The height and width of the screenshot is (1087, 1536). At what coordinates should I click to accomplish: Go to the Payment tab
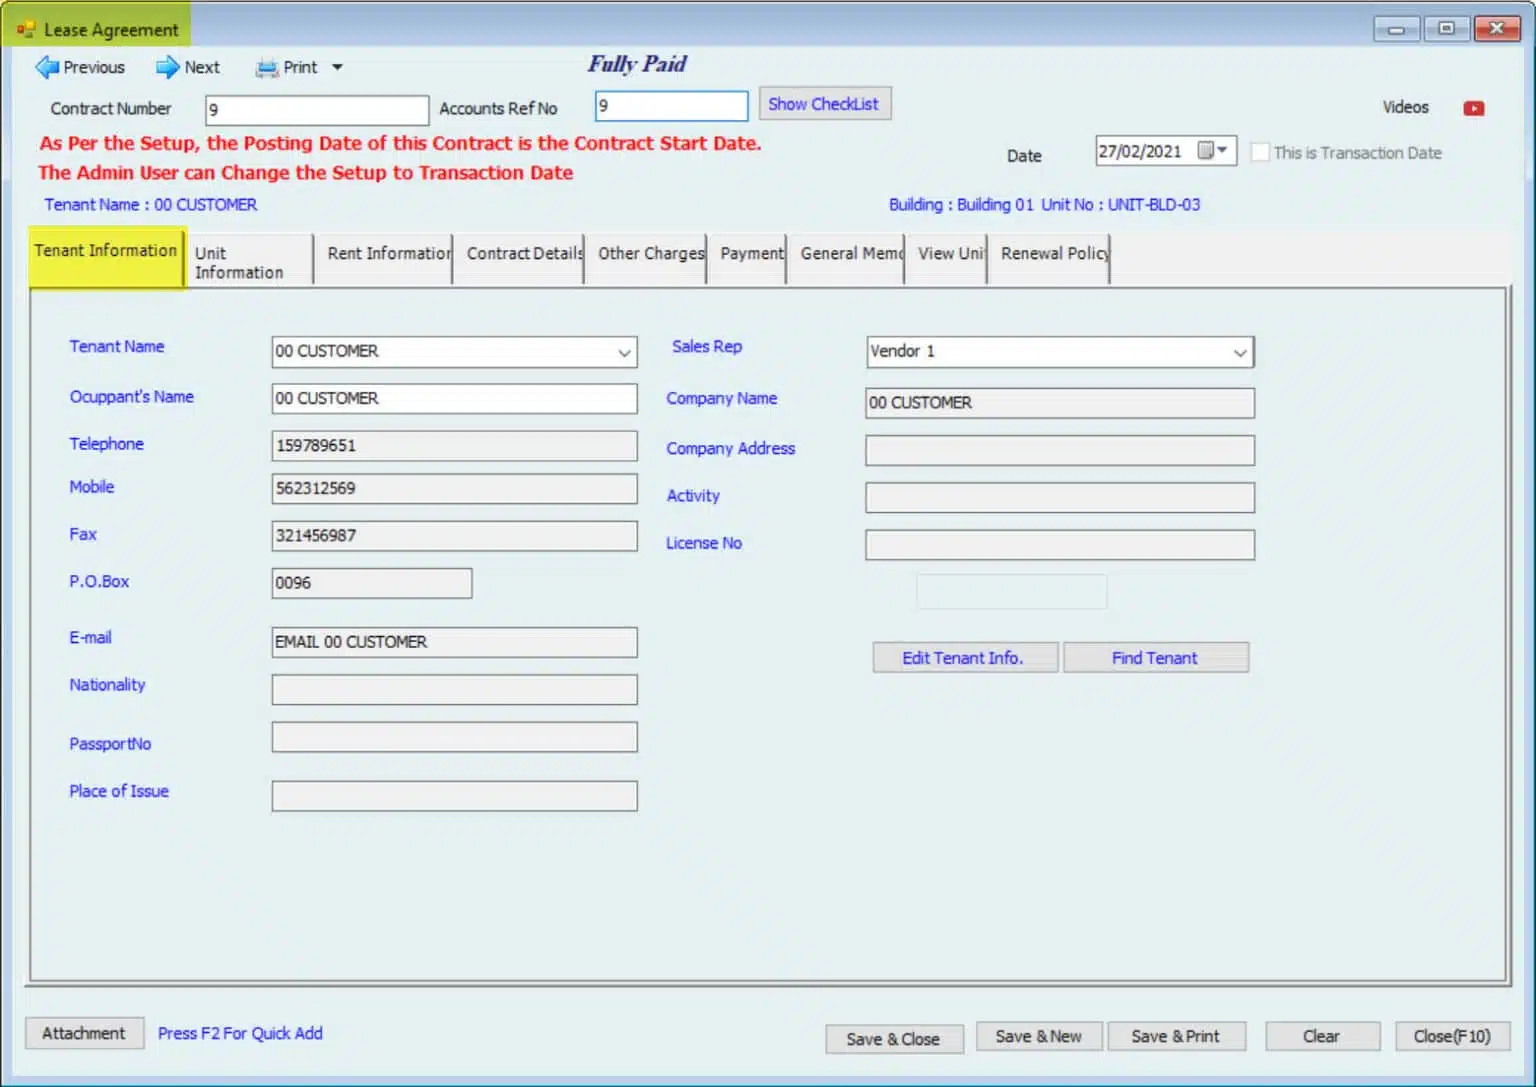[x=751, y=254]
